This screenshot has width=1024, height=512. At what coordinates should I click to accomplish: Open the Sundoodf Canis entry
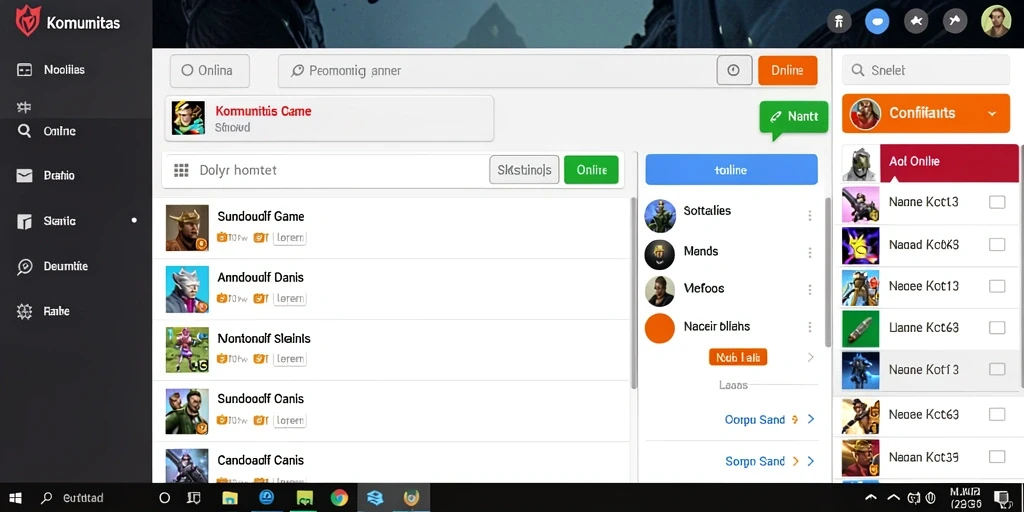pos(392,411)
